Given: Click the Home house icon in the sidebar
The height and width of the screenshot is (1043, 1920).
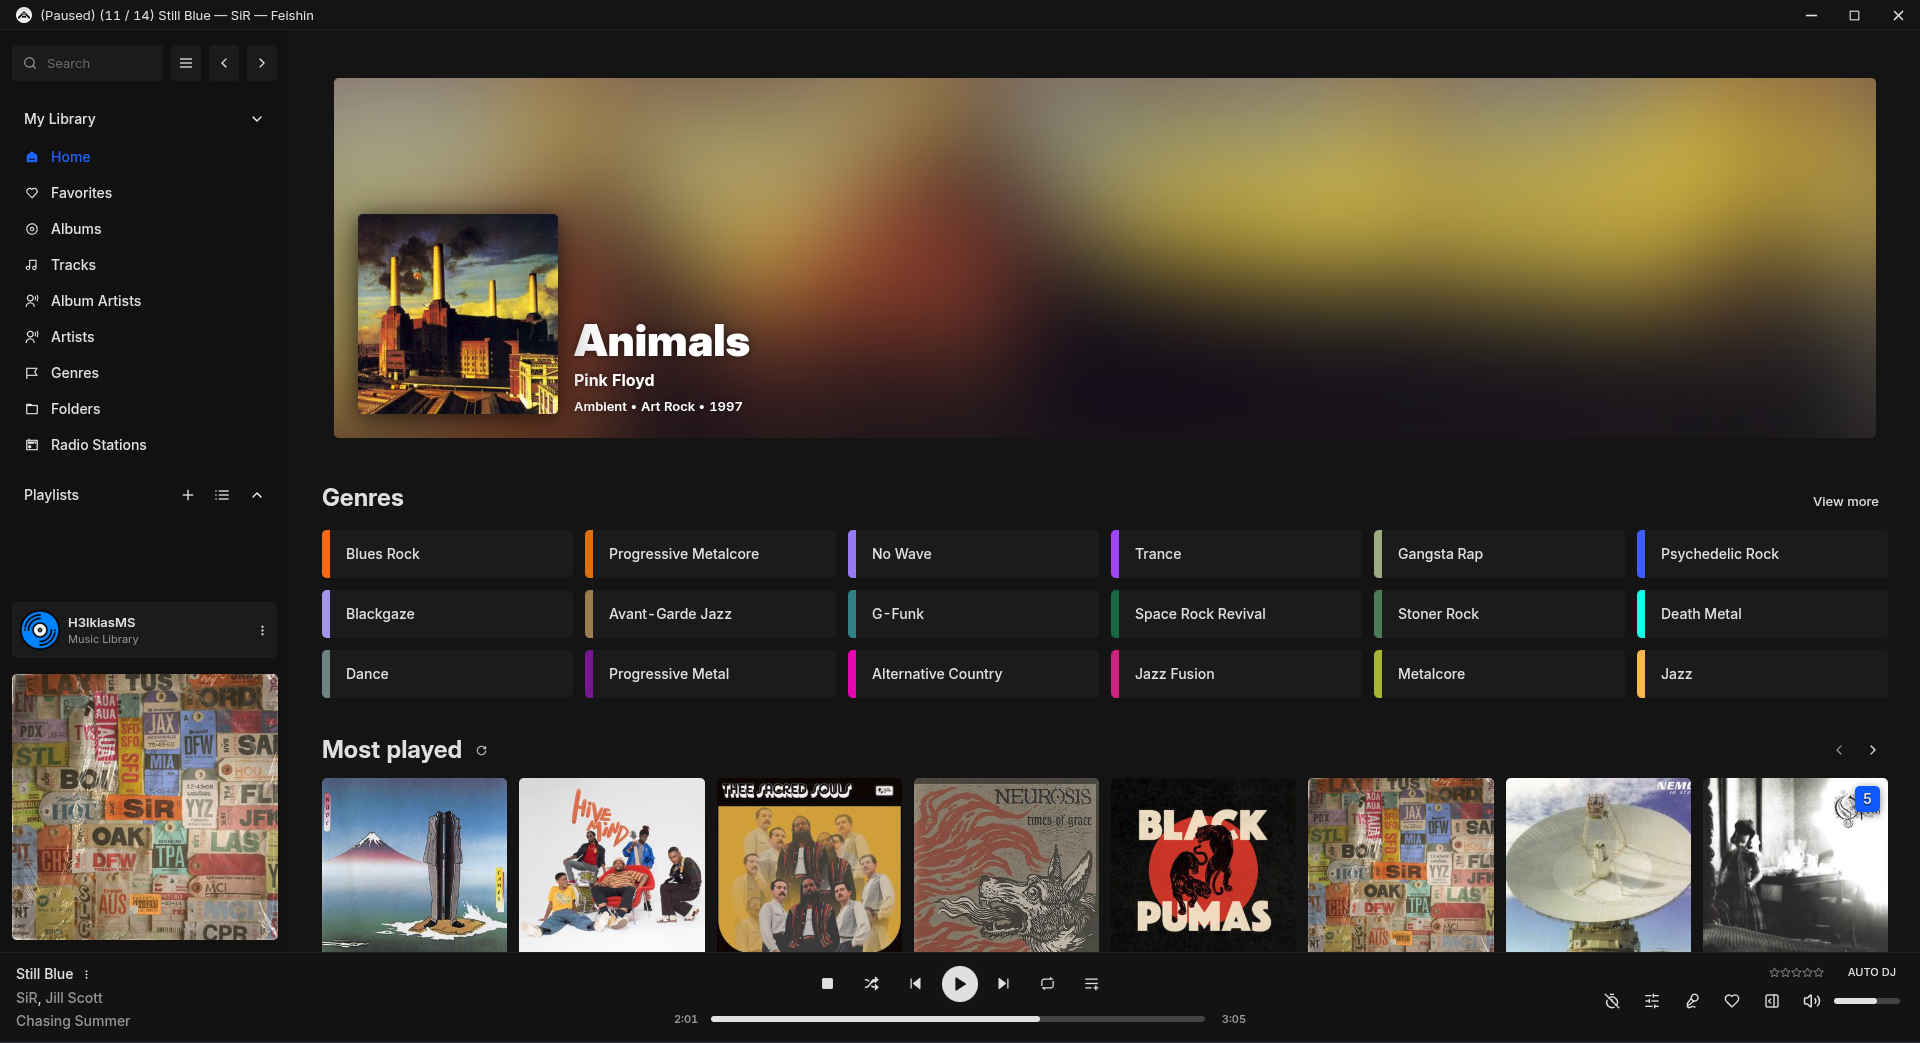Looking at the screenshot, I should pyautogui.click(x=32, y=157).
